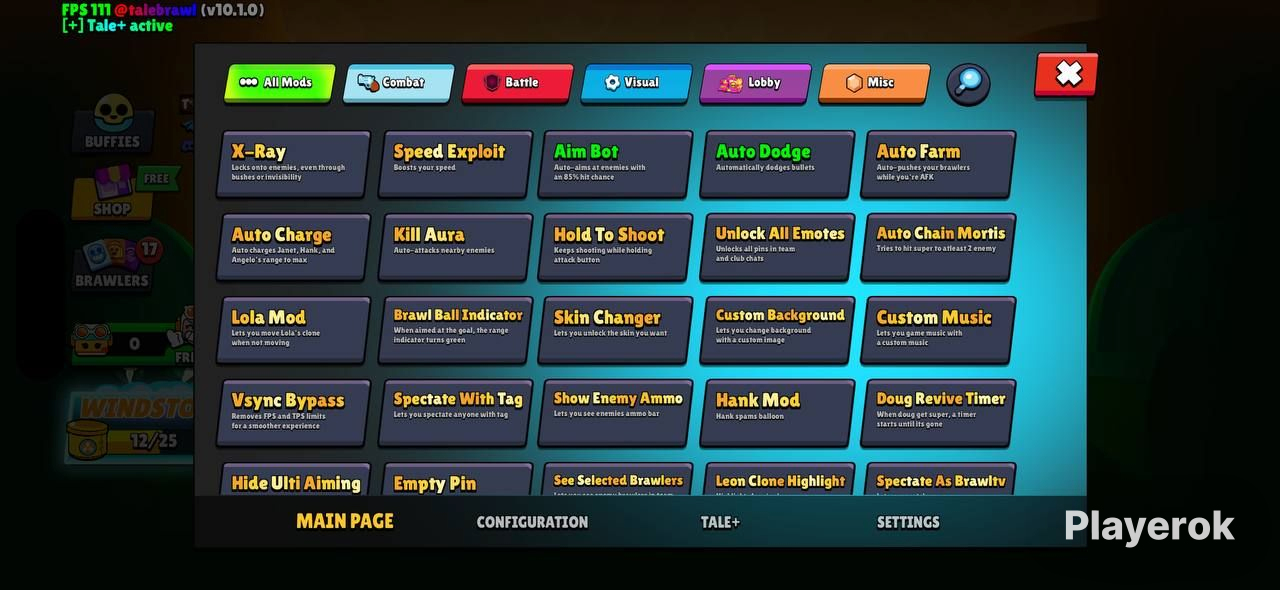Open the SETTINGS section
Screen dimensions: 1280x590
[x=908, y=522]
